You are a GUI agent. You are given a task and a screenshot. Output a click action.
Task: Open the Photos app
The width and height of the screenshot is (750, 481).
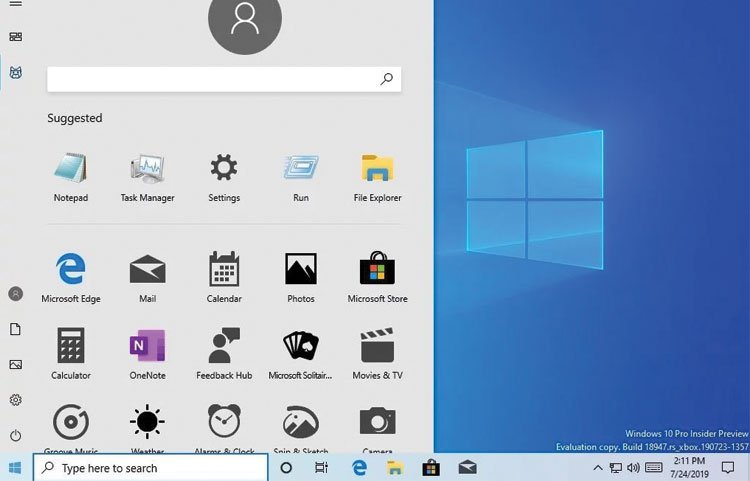(300, 269)
